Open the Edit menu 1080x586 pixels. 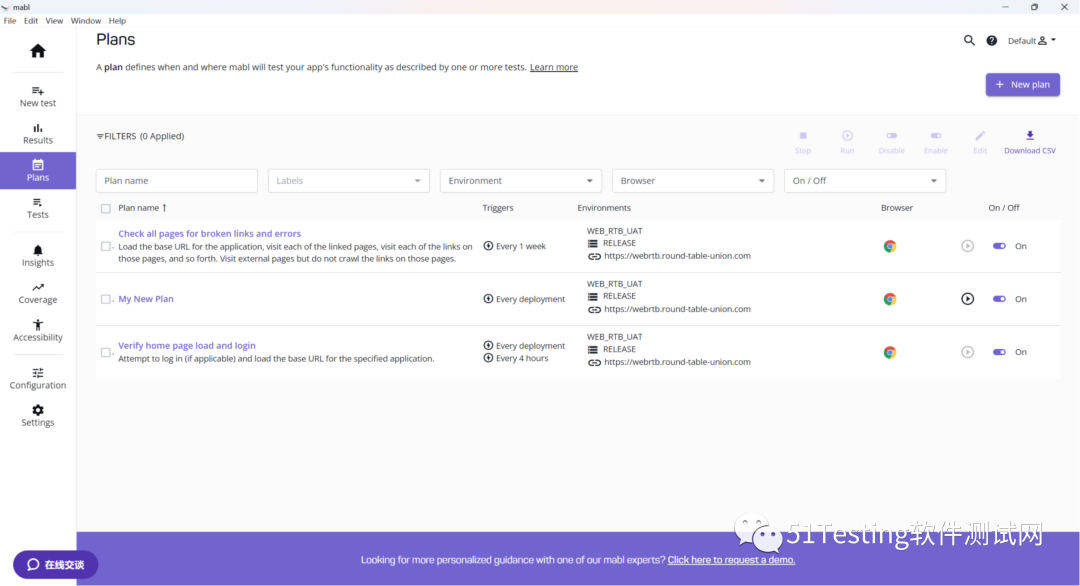click(x=31, y=21)
